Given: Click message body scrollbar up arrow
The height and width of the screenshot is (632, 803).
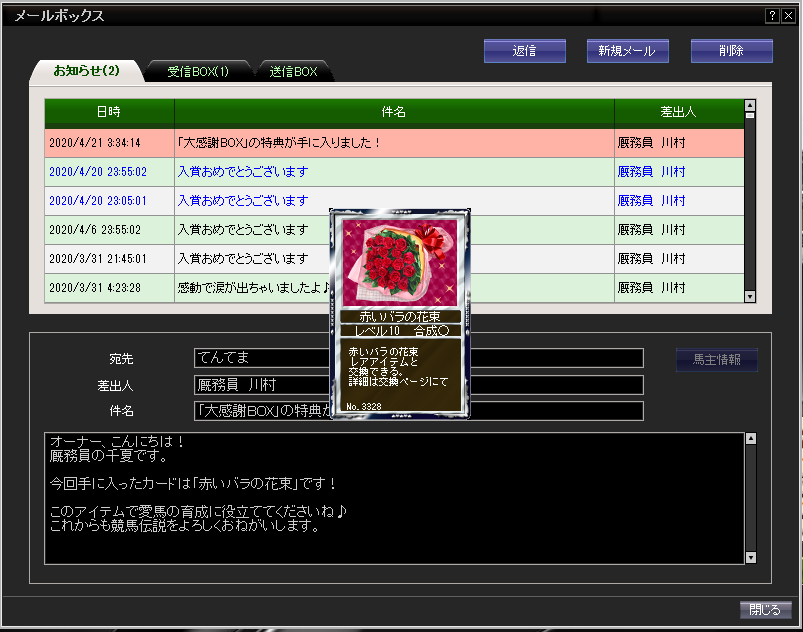Looking at the screenshot, I should tap(751, 438).
